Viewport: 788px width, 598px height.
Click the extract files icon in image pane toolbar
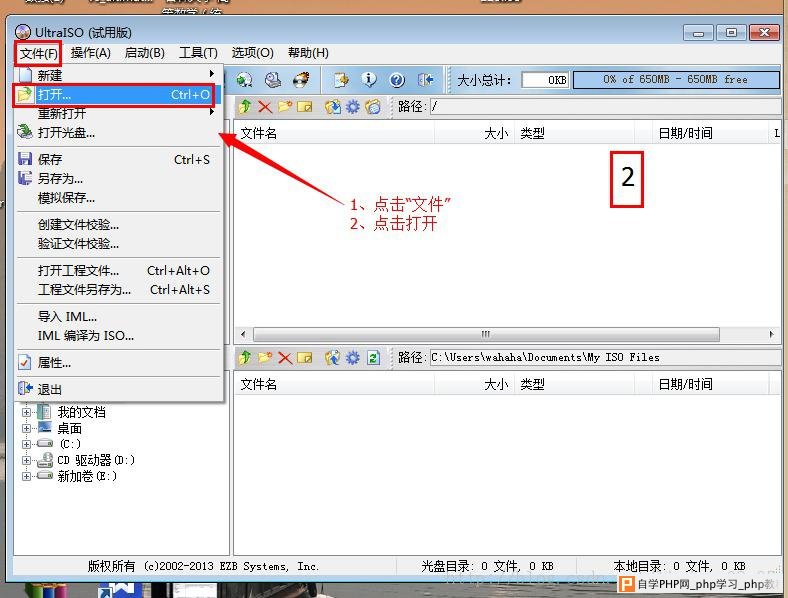[332, 107]
